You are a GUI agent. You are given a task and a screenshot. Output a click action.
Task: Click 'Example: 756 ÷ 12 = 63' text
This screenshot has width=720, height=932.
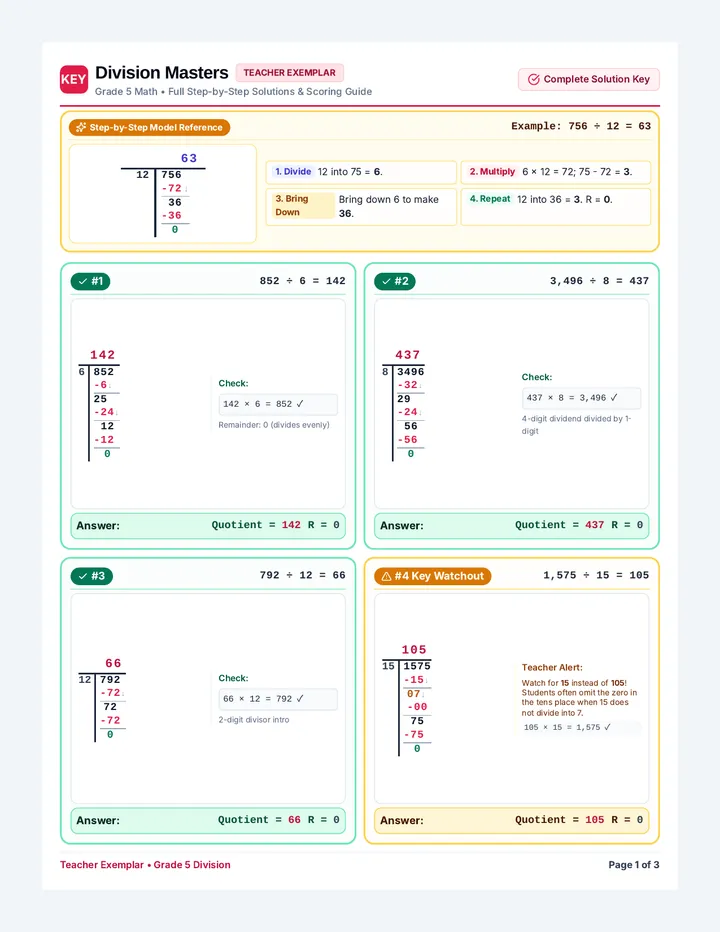581,126
